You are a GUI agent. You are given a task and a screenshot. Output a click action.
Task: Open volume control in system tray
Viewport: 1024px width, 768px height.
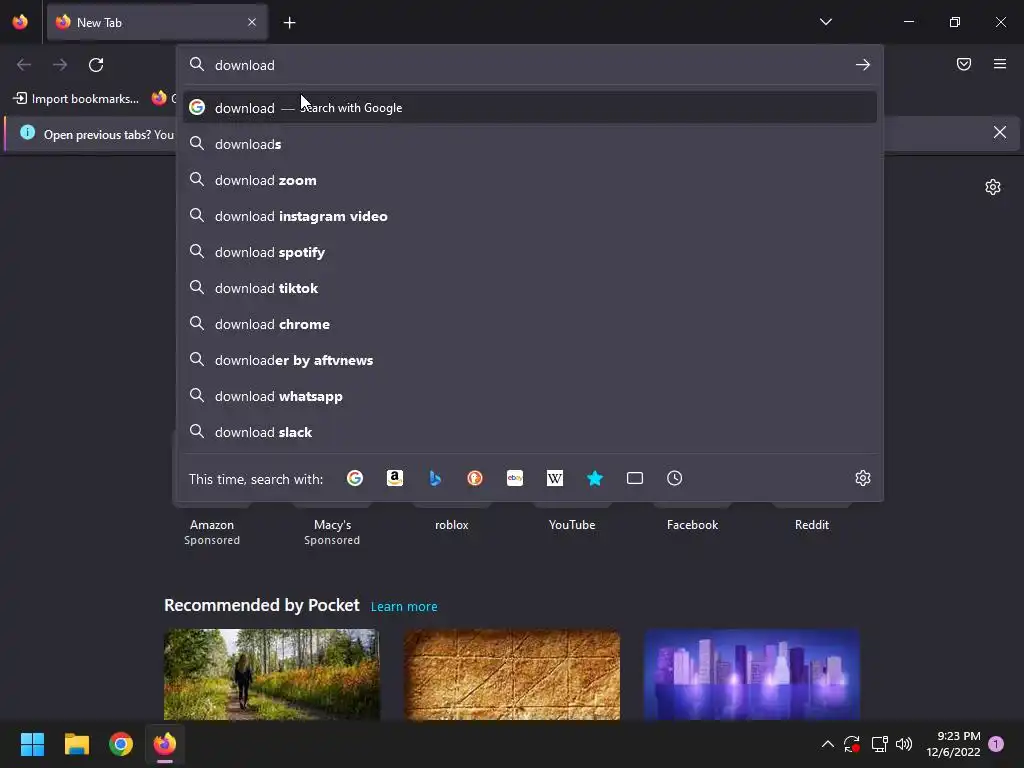pyautogui.click(x=904, y=744)
